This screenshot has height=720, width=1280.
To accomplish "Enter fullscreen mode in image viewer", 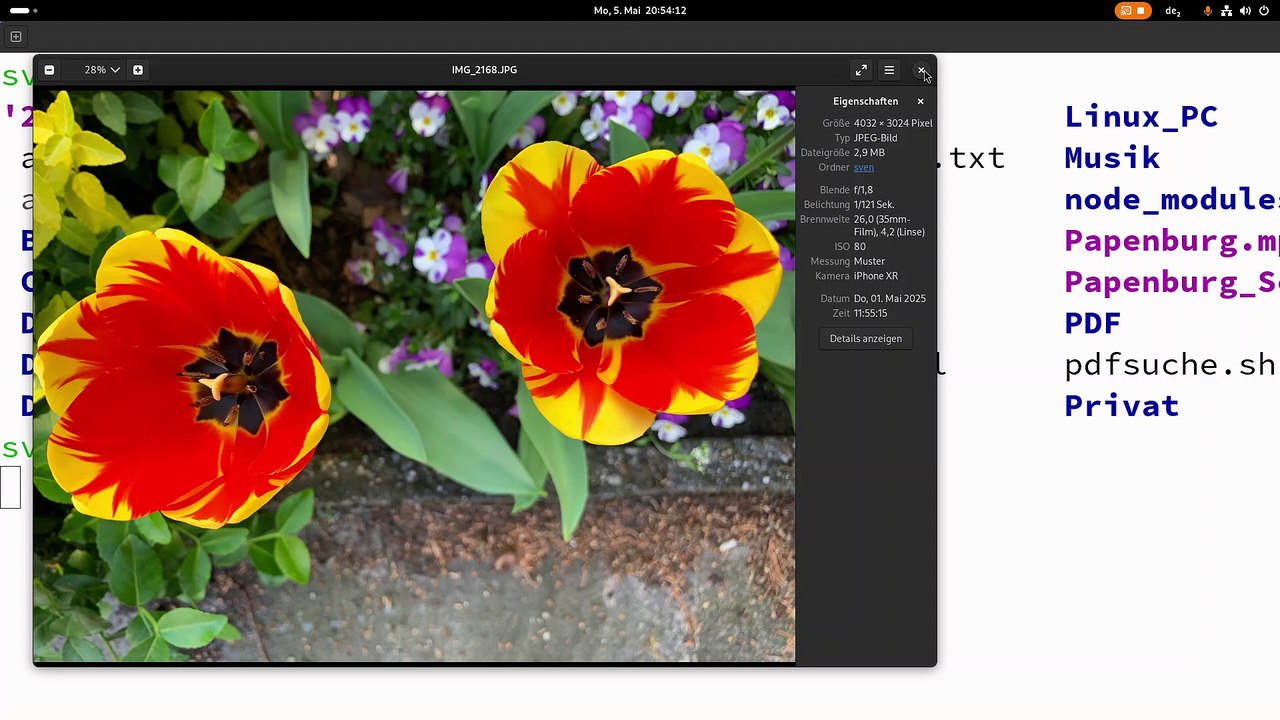I will point(861,70).
